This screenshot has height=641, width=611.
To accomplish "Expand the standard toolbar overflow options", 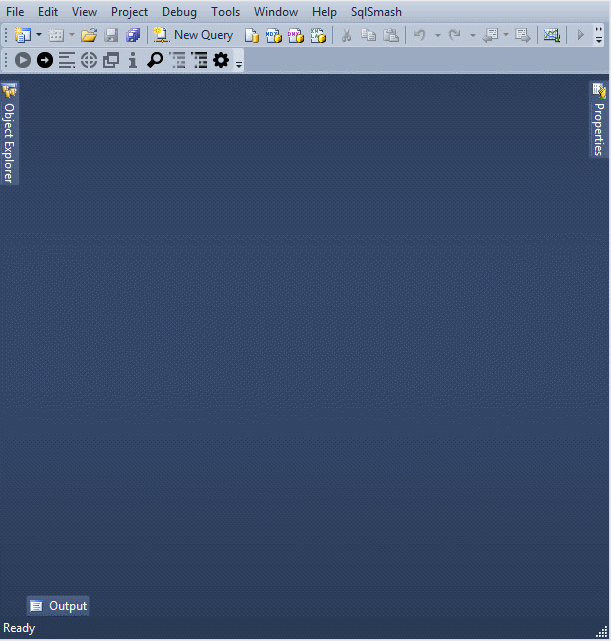I will tap(599, 36).
